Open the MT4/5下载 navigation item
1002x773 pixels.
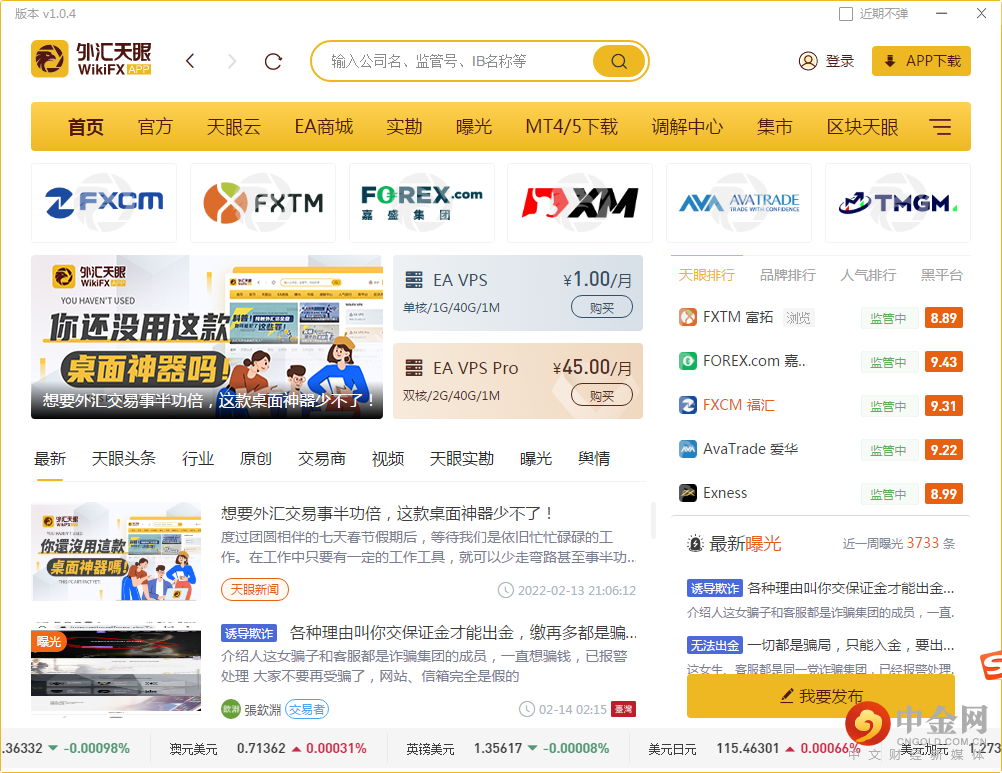pyautogui.click(x=571, y=127)
